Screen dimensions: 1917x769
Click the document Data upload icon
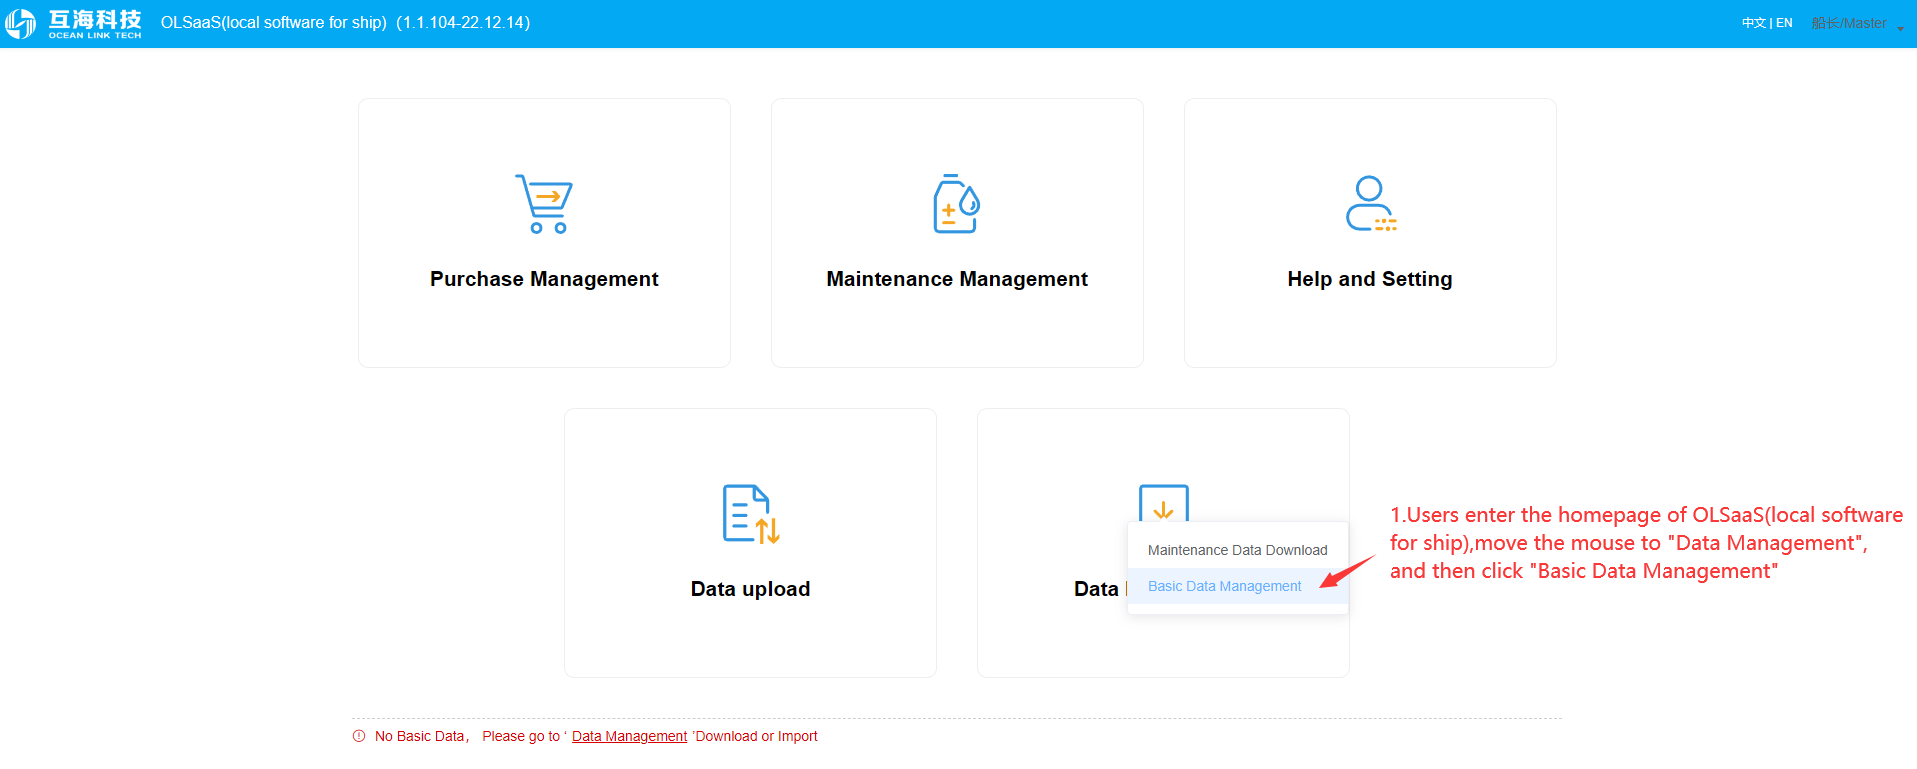coord(751,514)
